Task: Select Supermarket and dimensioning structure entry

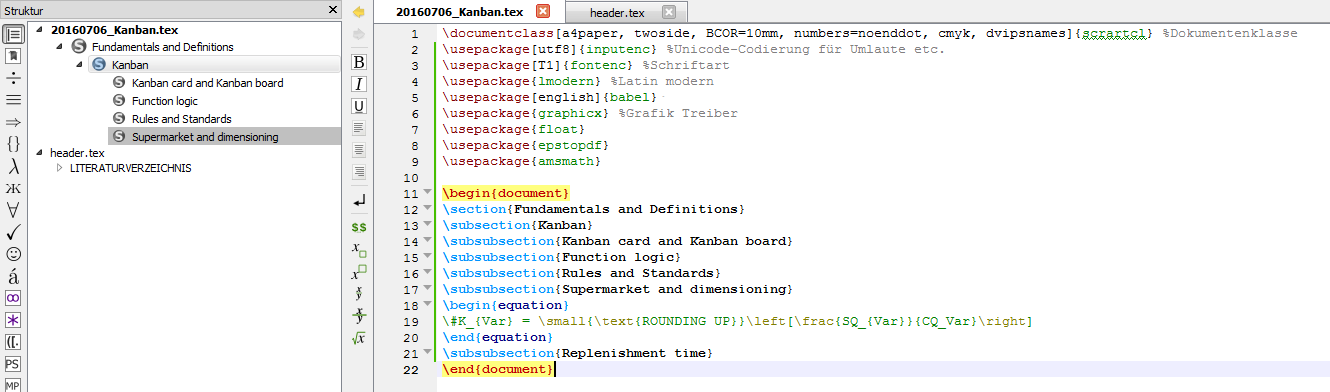Action: (x=205, y=137)
